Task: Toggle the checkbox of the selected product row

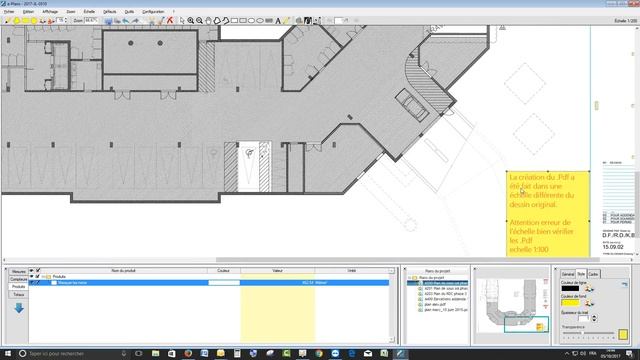Action: coord(38,282)
